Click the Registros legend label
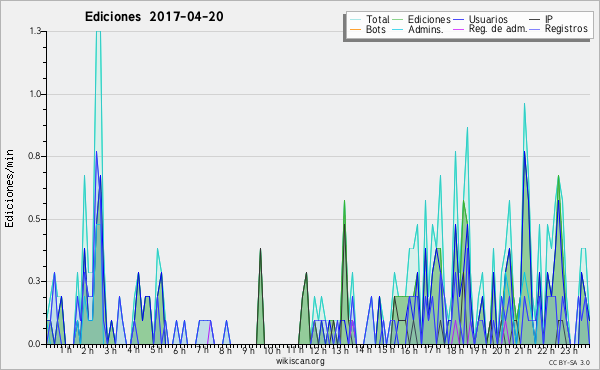The height and width of the screenshot is (370, 600). point(566,29)
